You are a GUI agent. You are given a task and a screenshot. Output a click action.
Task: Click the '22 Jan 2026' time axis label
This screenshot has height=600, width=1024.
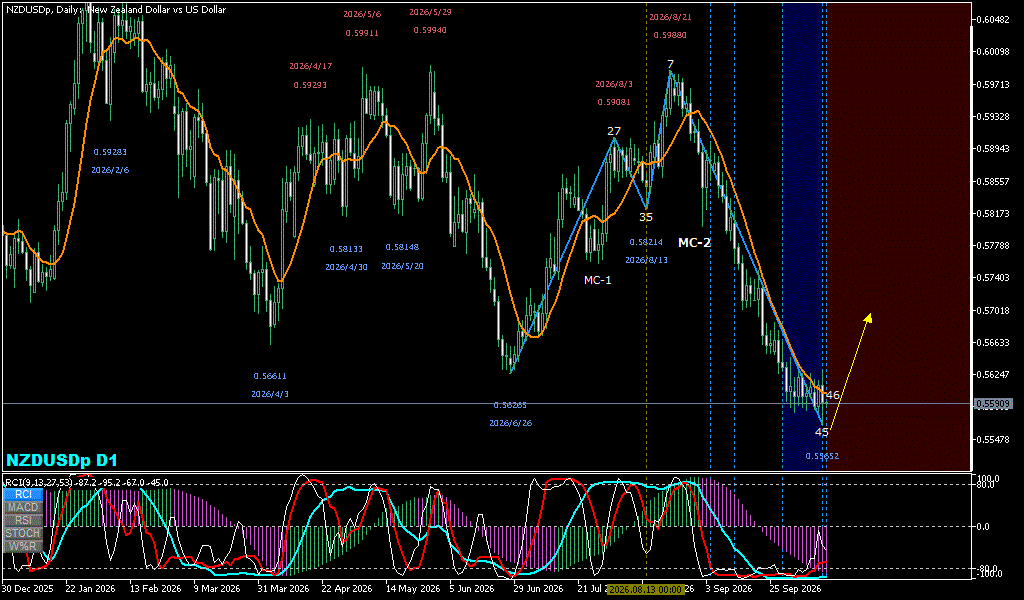(x=91, y=588)
